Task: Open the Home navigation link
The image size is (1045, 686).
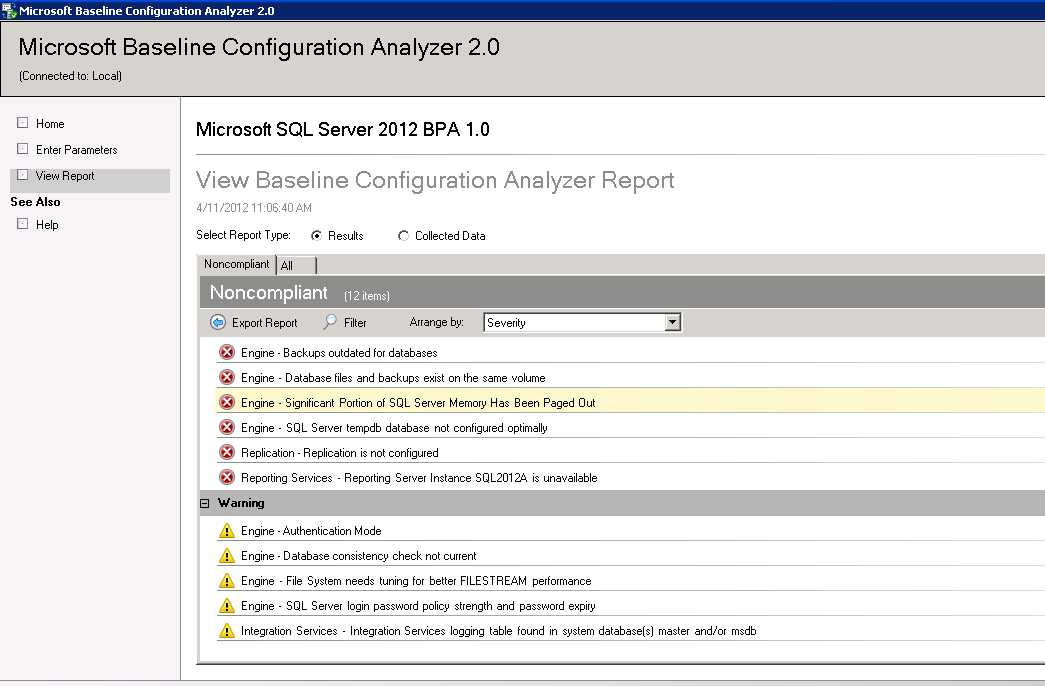Action: [50, 124]
